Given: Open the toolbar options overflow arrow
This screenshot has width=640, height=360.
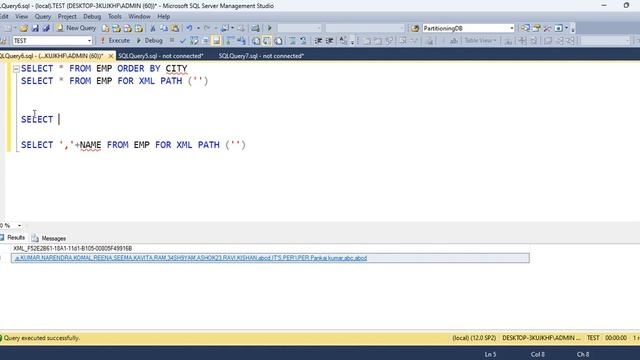Looking at the screenshot, I should click(x=573, y=29).
